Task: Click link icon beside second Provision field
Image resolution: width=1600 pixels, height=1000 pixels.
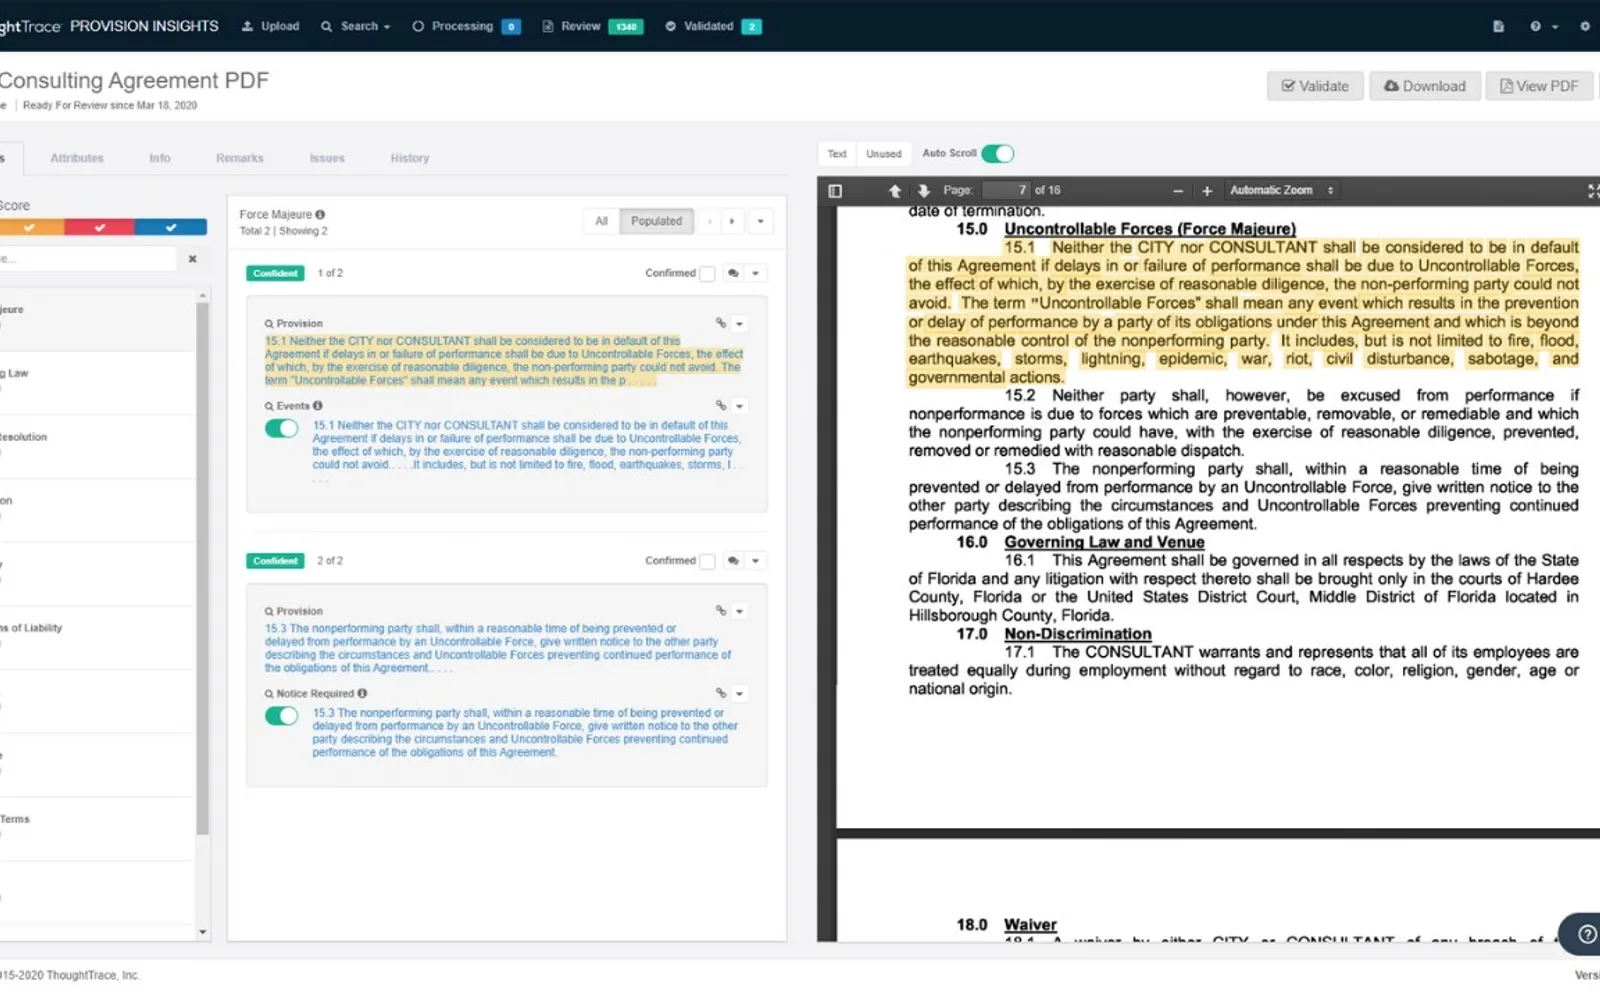Action: (720, 610)
